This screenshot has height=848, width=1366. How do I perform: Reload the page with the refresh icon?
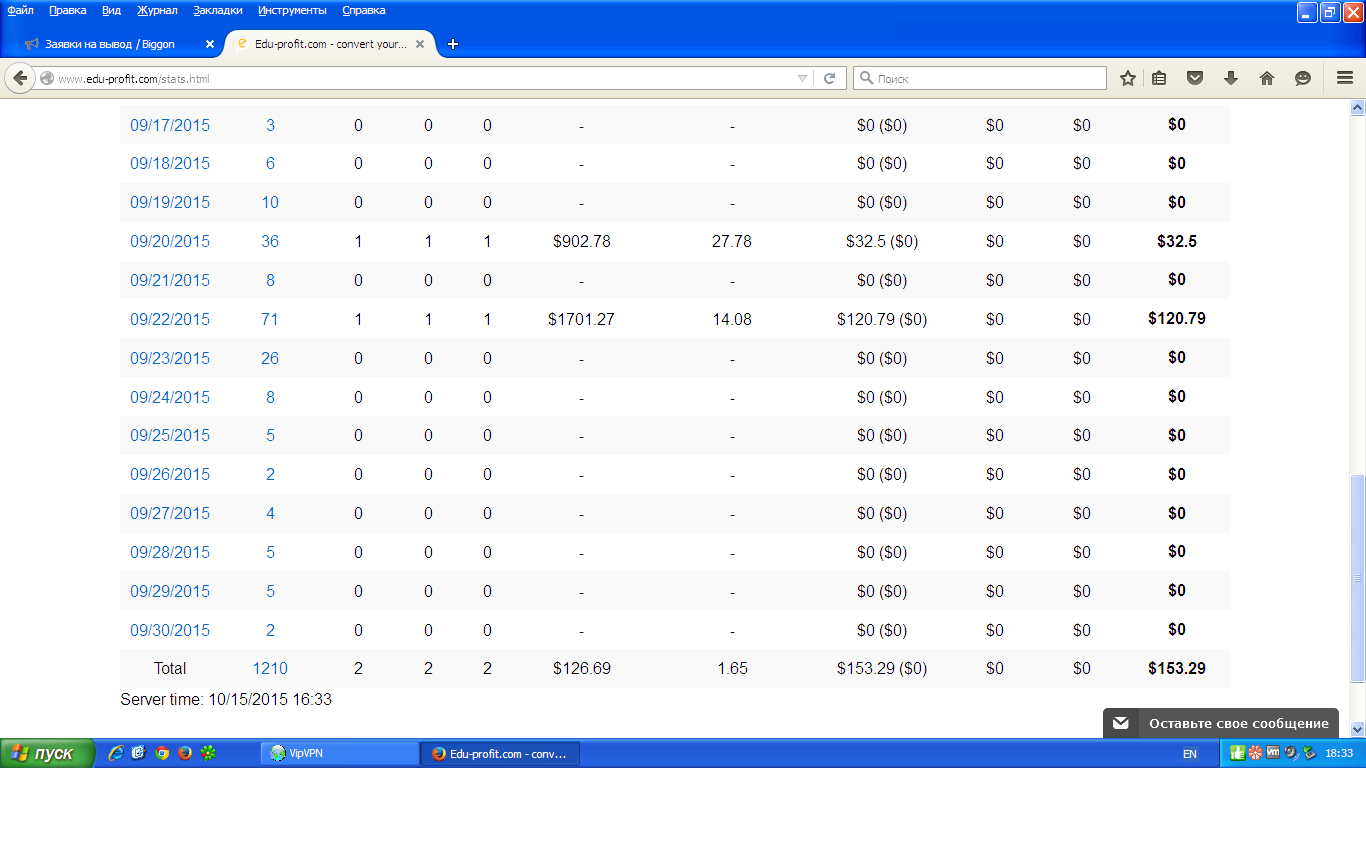(829, 78)
